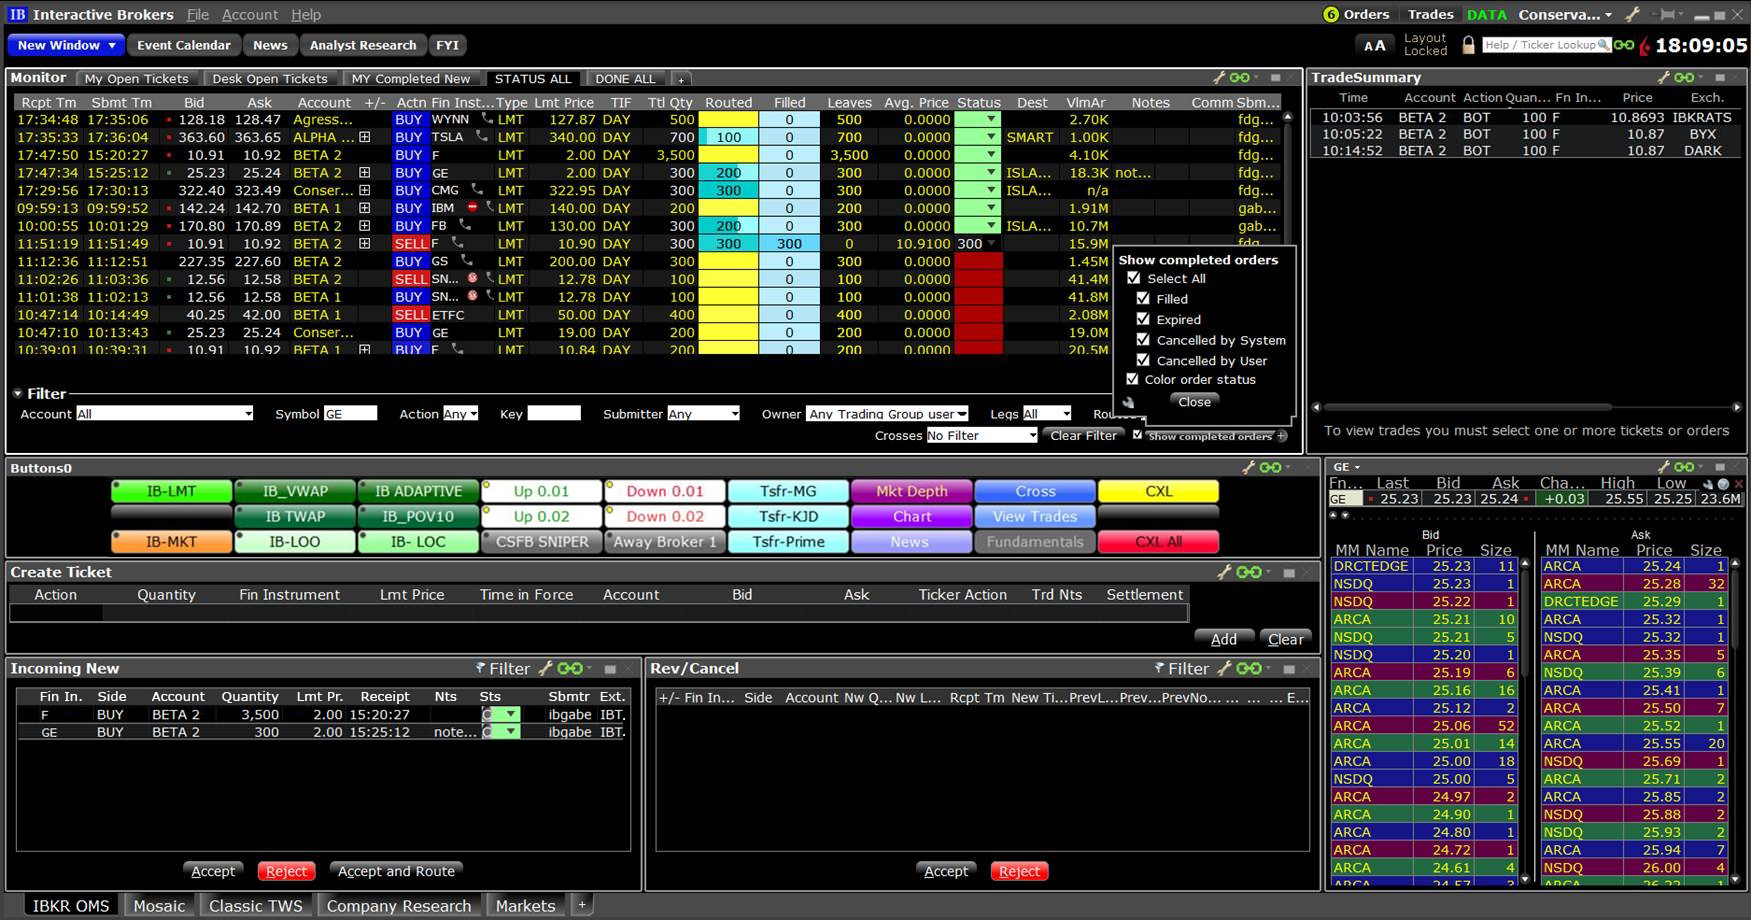Screen dimensions: 1751x920
Task: Open the Account filter dropdown
Action: (x=165, y=414)
